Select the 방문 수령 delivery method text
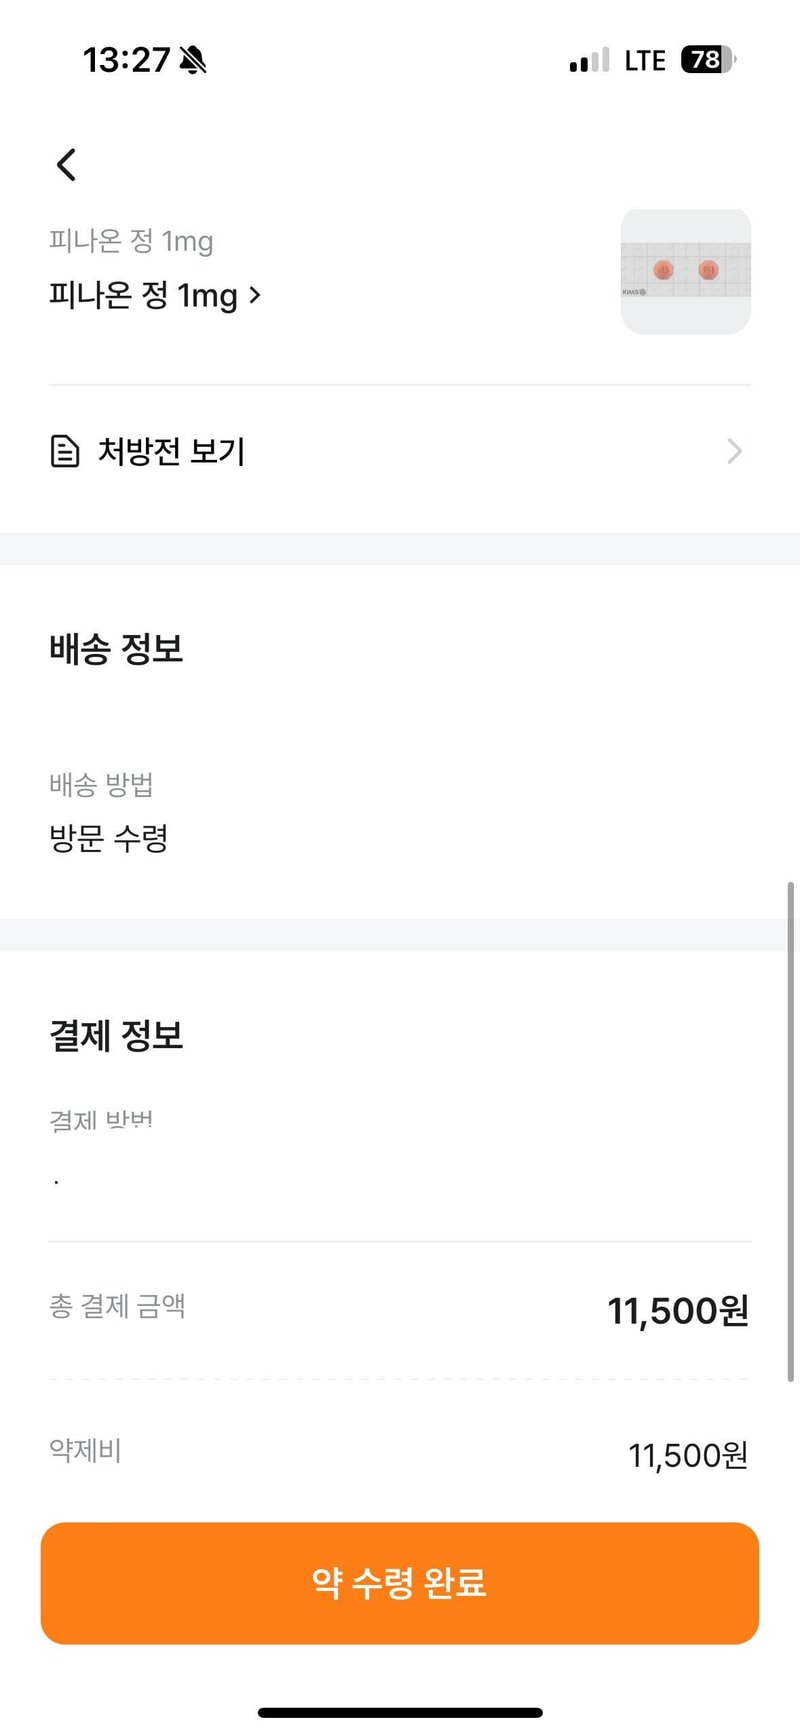 pos(109,837)
